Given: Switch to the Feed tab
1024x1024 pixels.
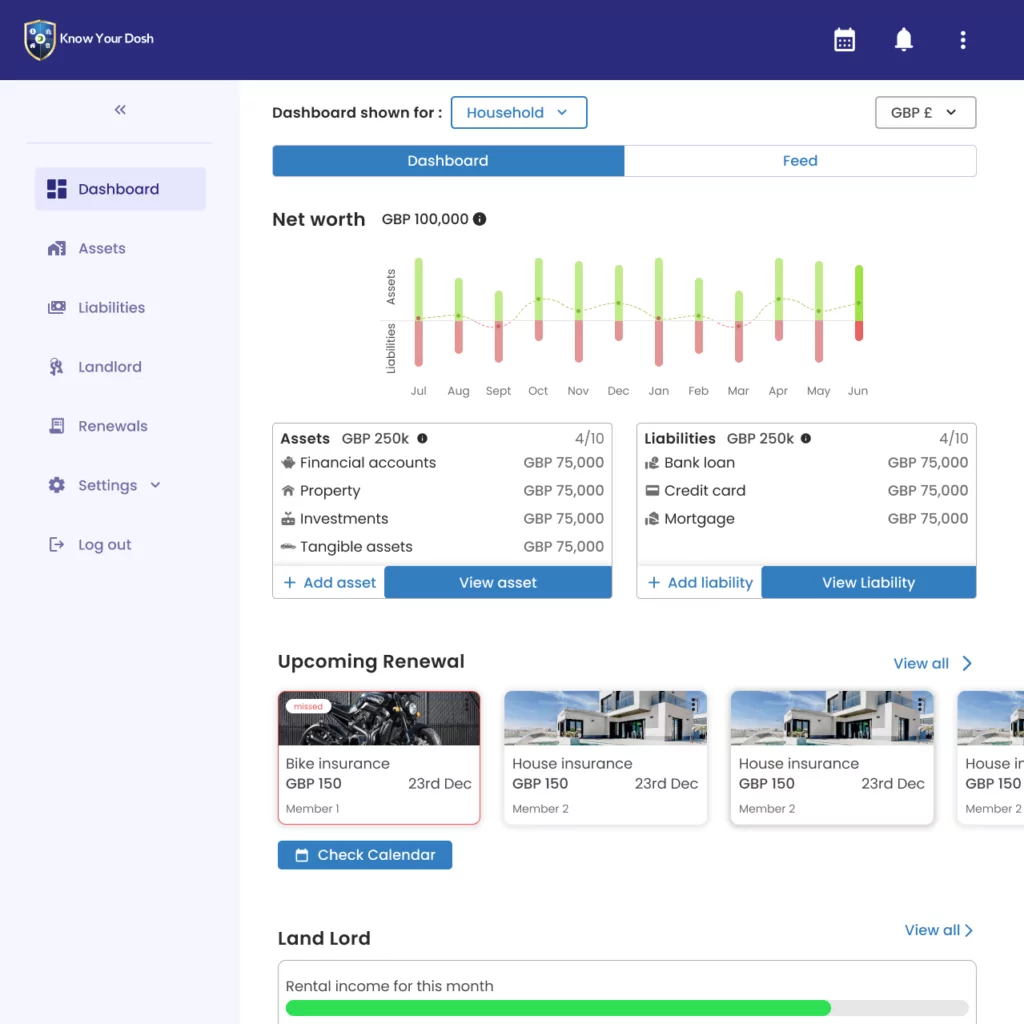Looking at the screenshot, I should pyautogui.click(x=800, y=161).
